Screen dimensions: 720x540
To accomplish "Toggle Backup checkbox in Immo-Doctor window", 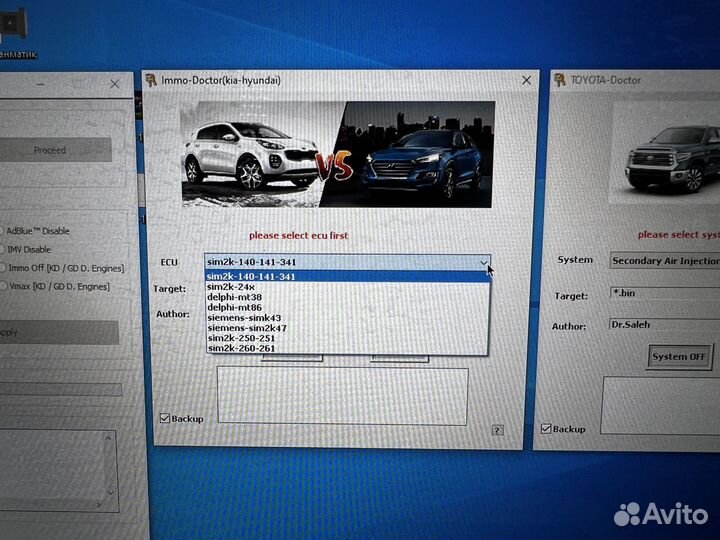I will [164, 418].
